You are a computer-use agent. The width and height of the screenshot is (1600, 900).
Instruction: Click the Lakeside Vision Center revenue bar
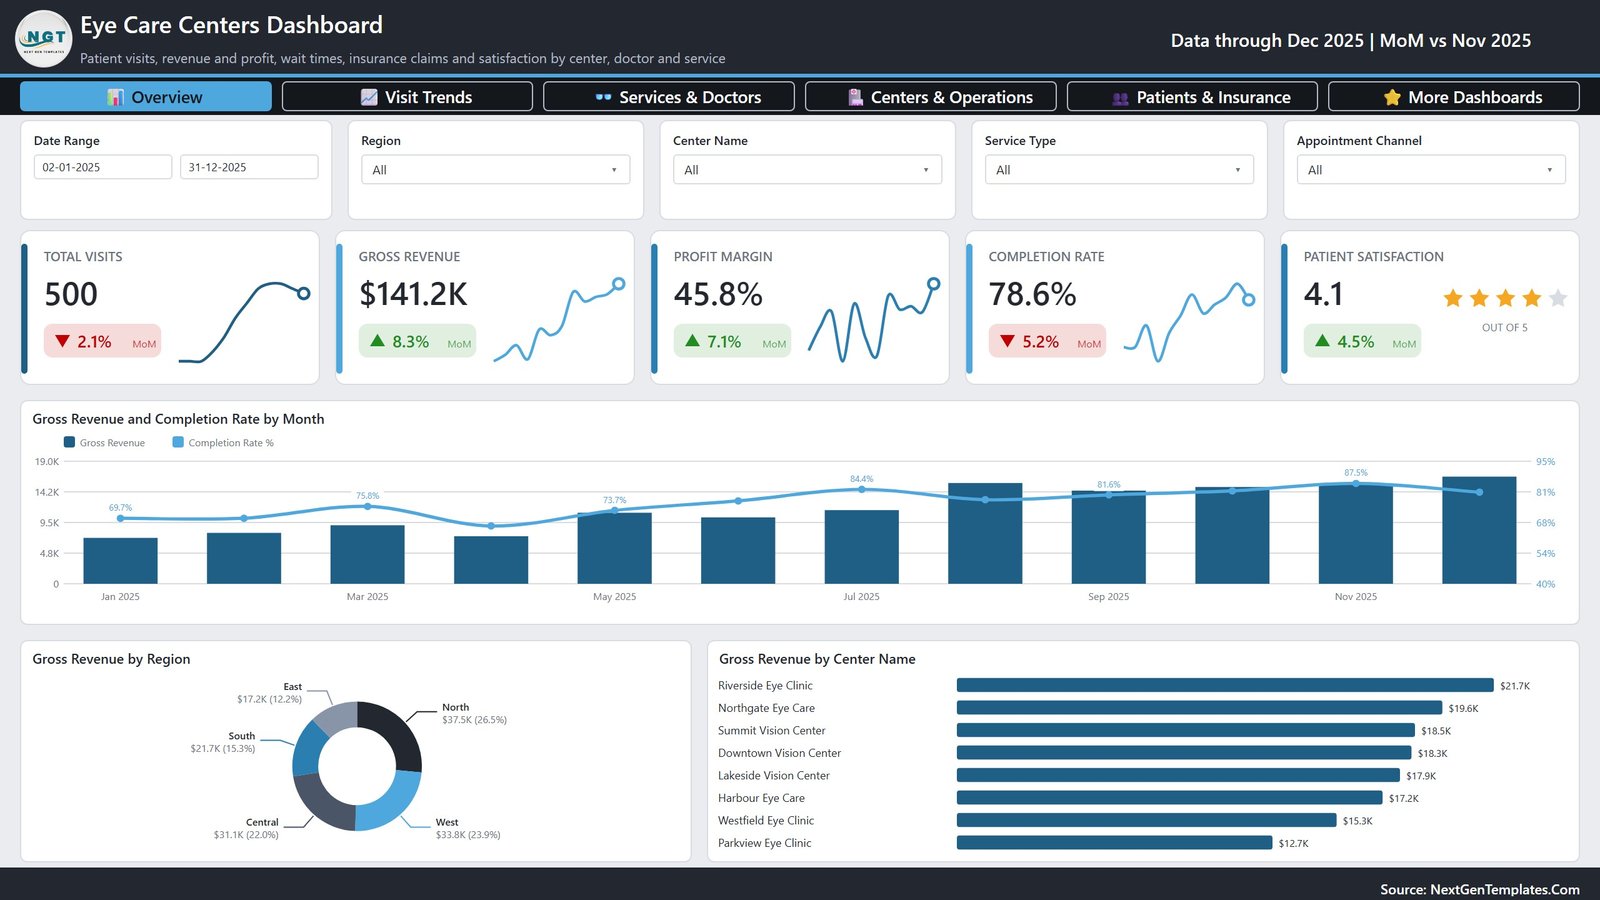(1178, 775)
